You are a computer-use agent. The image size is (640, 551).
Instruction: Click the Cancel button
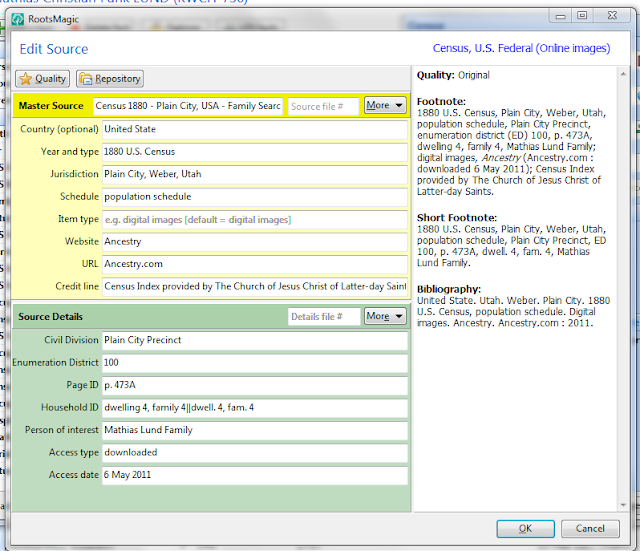(x=590, y=529)
